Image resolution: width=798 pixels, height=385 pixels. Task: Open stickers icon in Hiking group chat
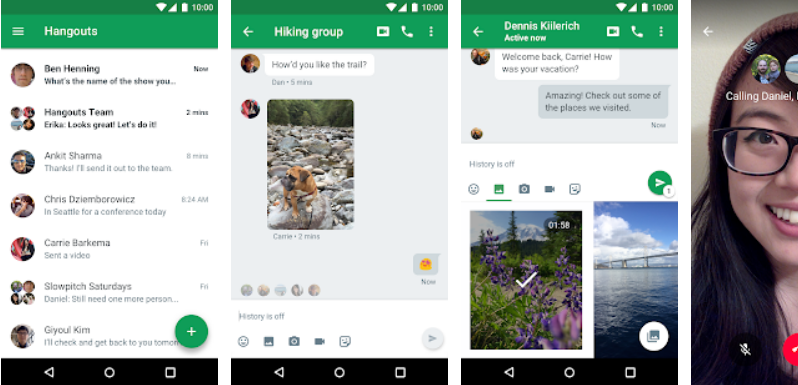[345, 341]
